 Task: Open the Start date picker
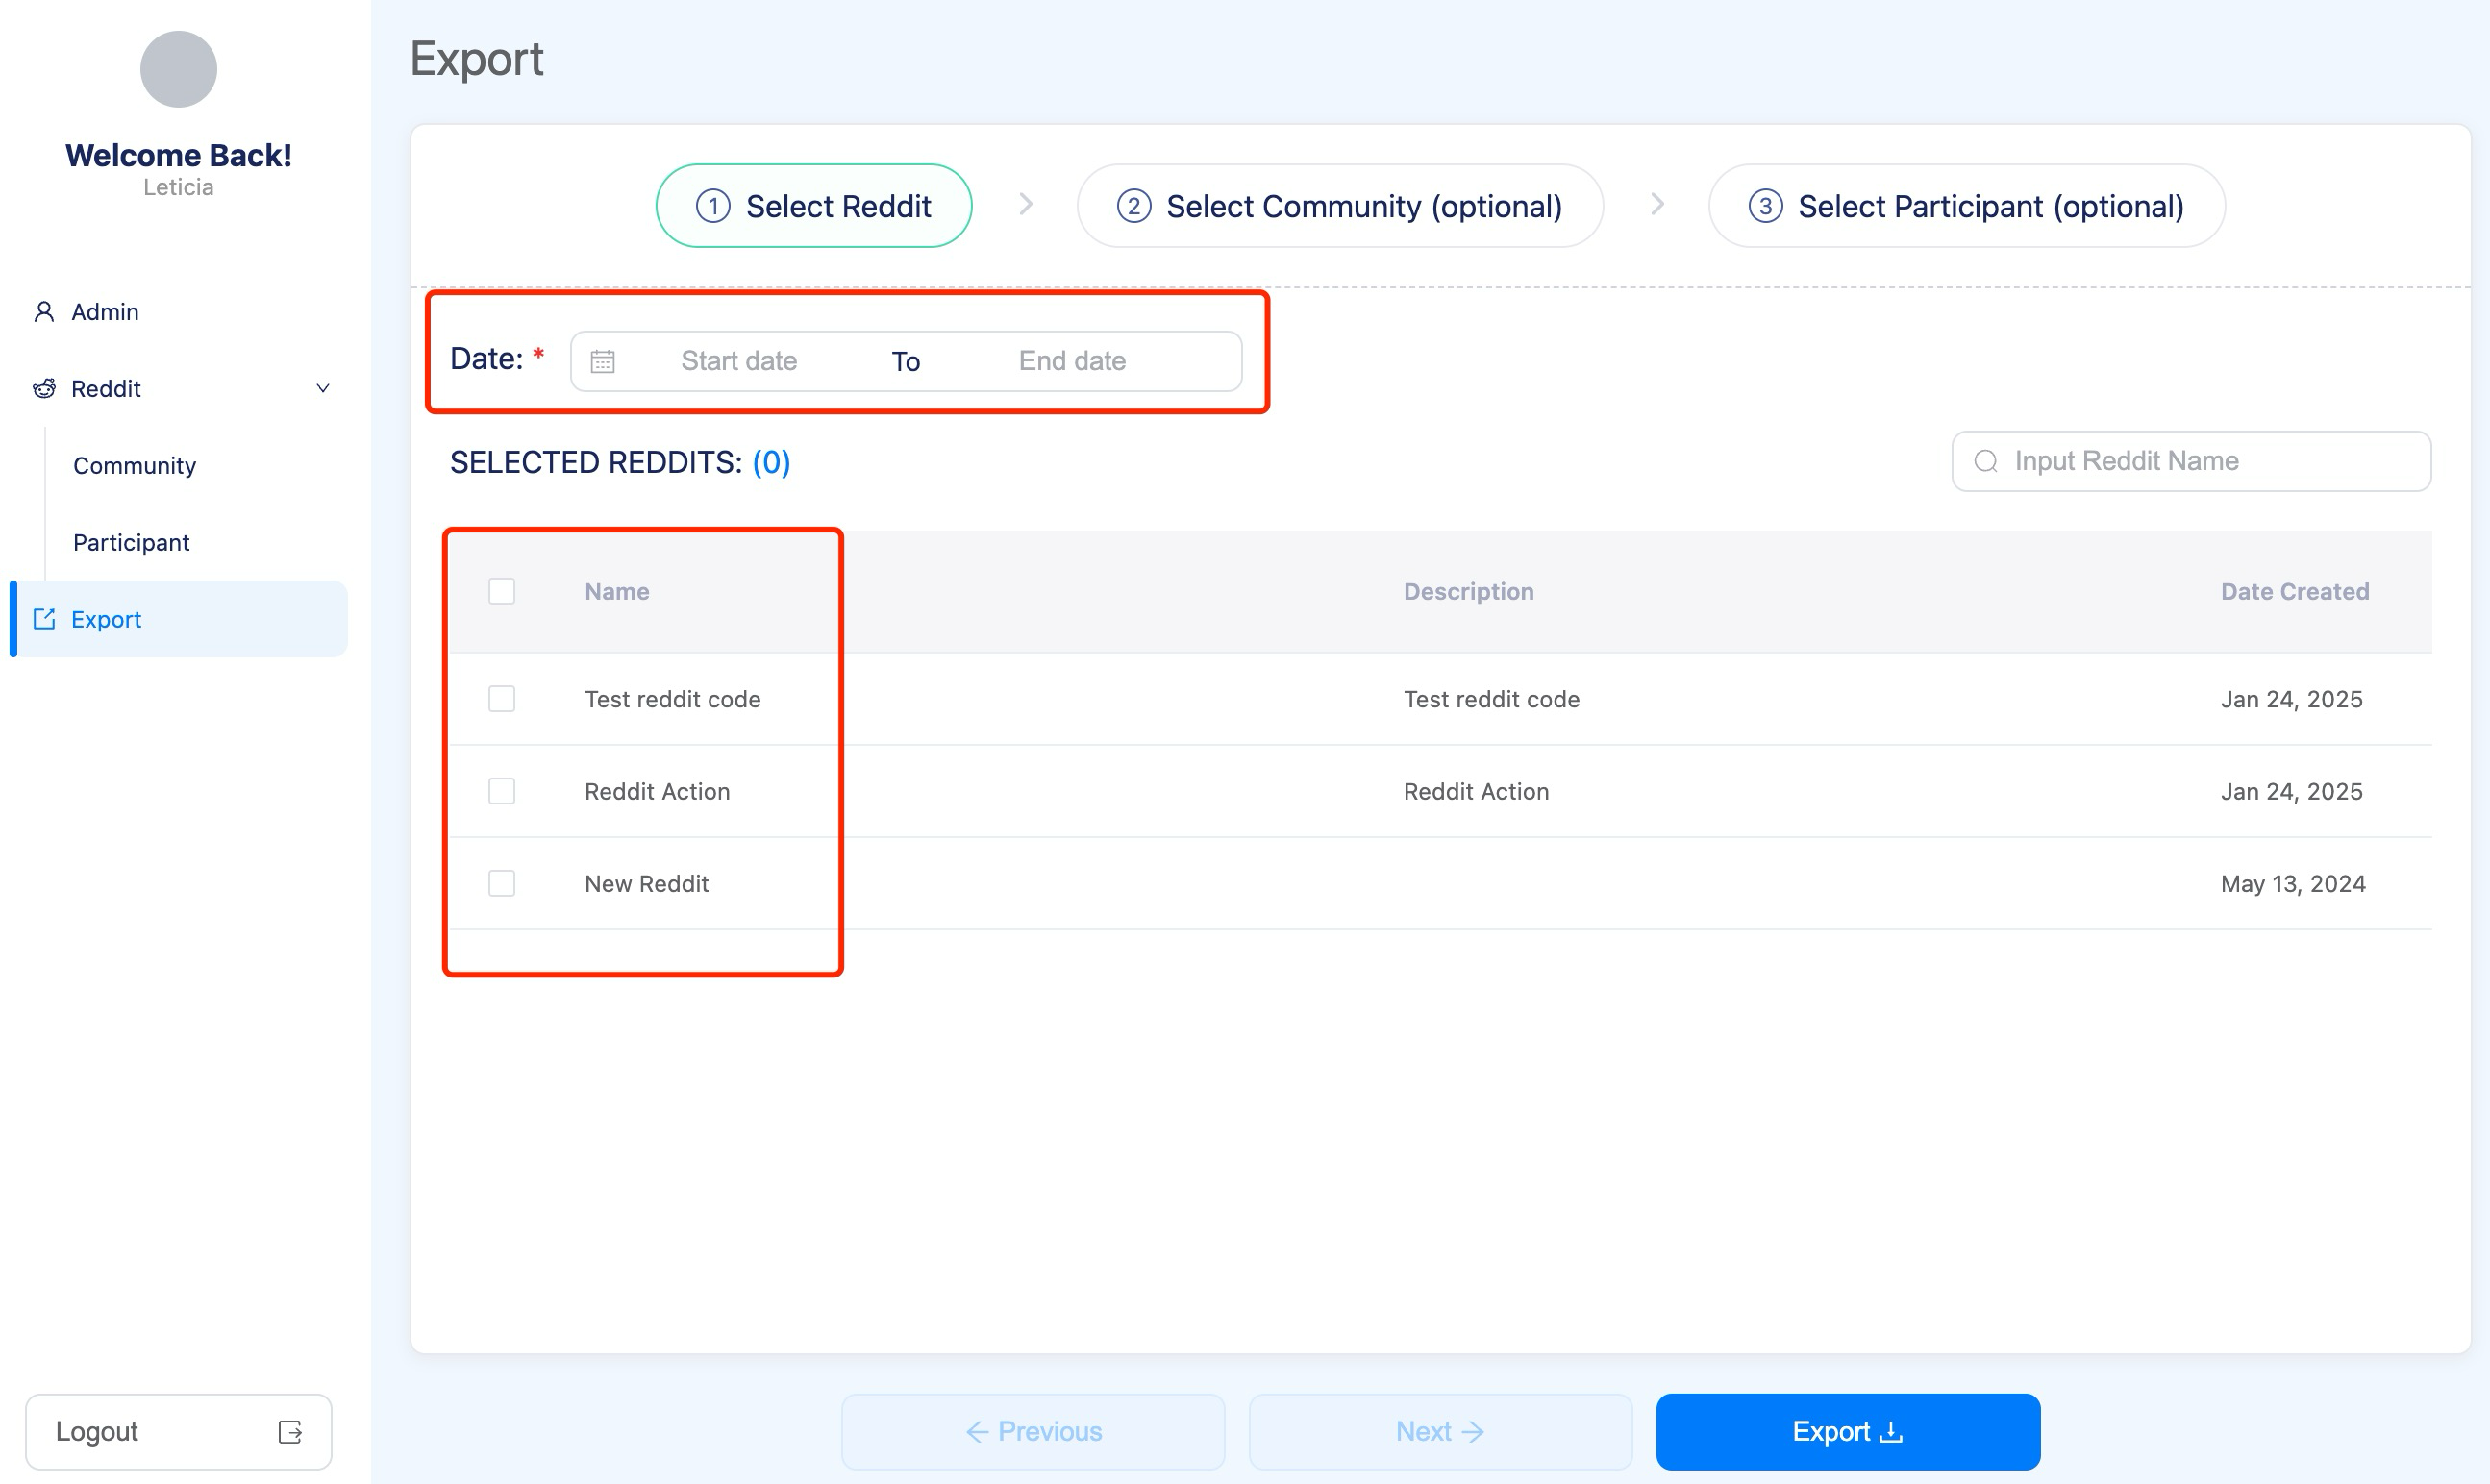tap(739, 361)
